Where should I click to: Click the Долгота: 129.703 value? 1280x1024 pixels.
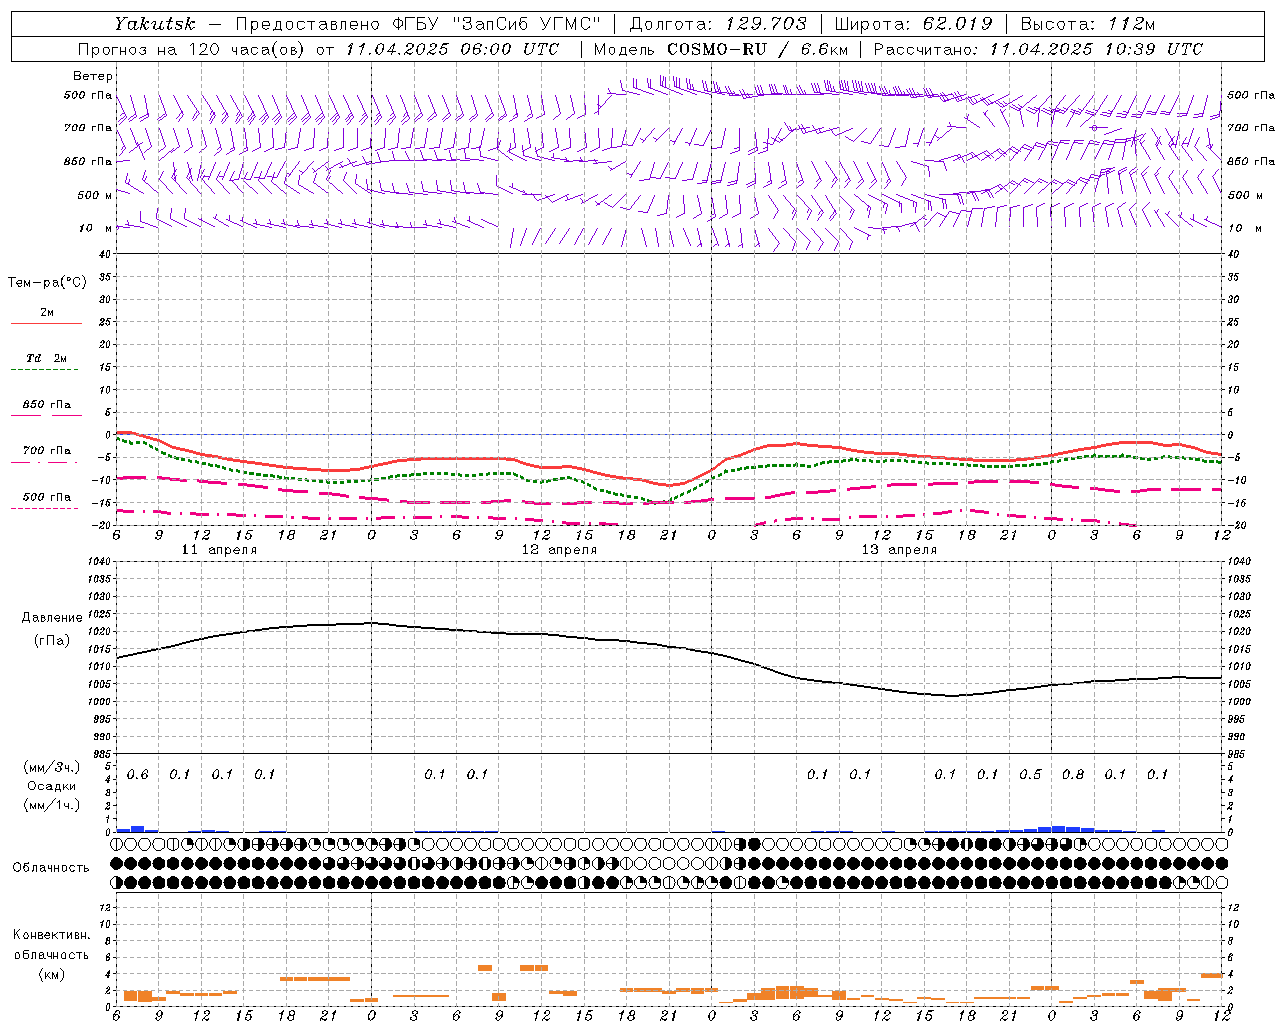[717, 24]
